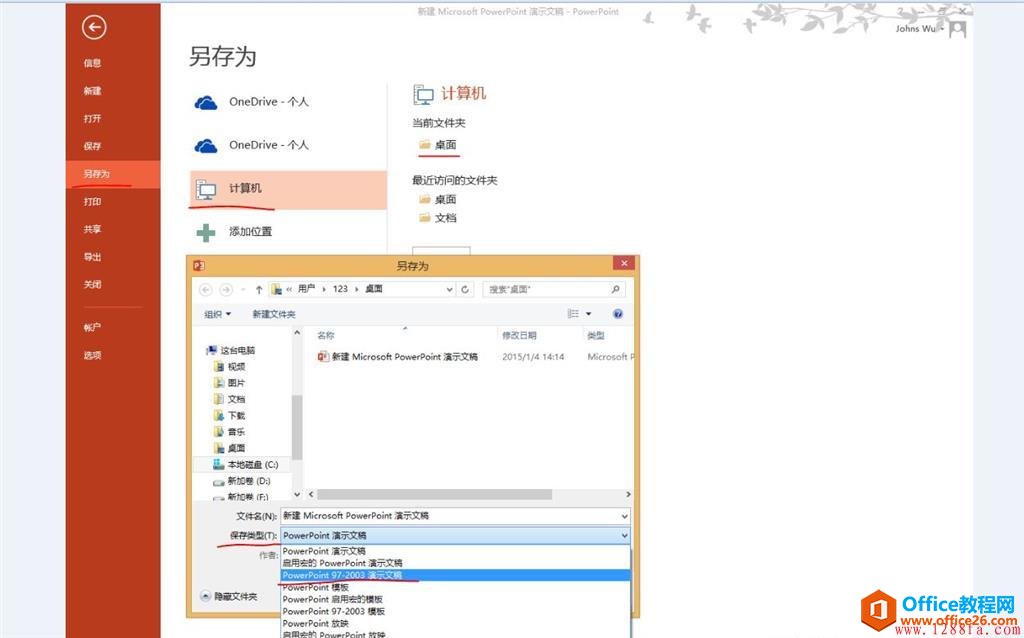Select 本地磁盘 (C:) in the navigation pane

248,464
